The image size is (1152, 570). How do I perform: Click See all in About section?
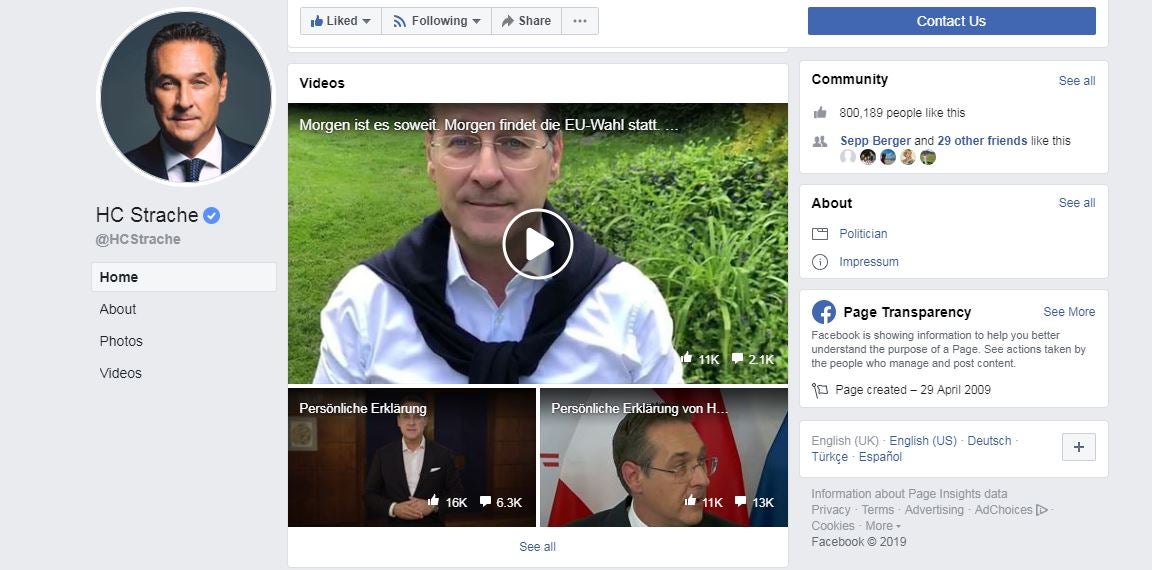[1076, 203]
